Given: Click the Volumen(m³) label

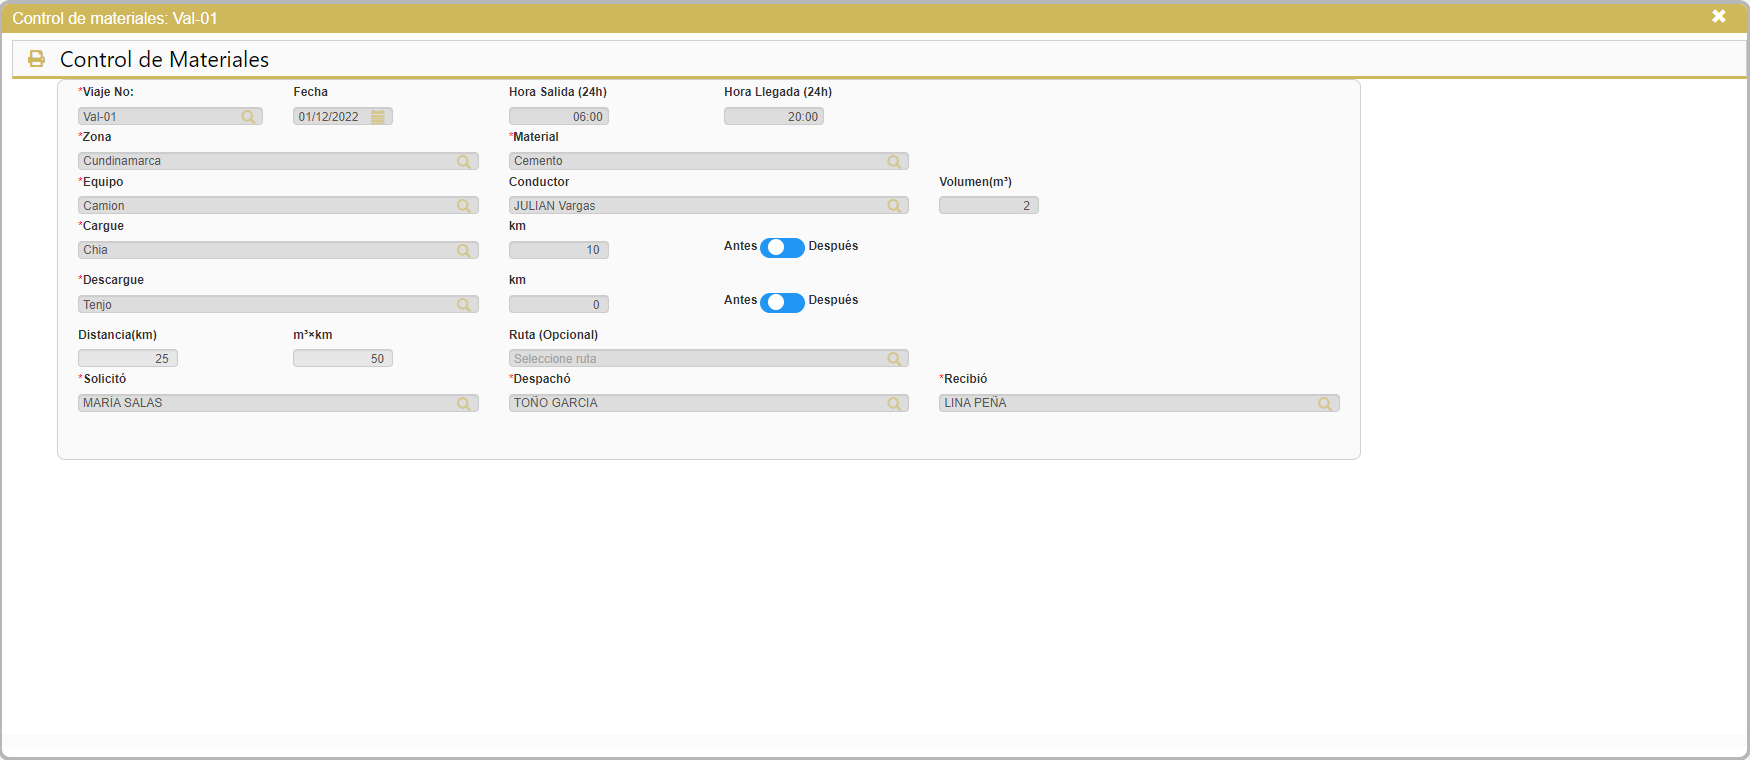Looking at the screenshot, I should click(x=975, y=182).
